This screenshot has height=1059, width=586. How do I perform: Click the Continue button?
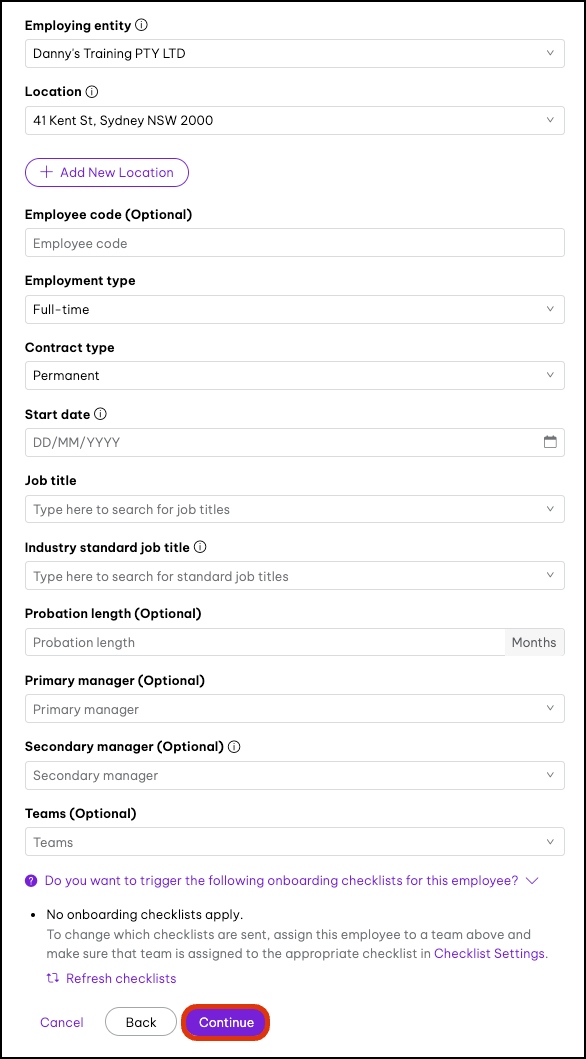[x=226, y=1022]
